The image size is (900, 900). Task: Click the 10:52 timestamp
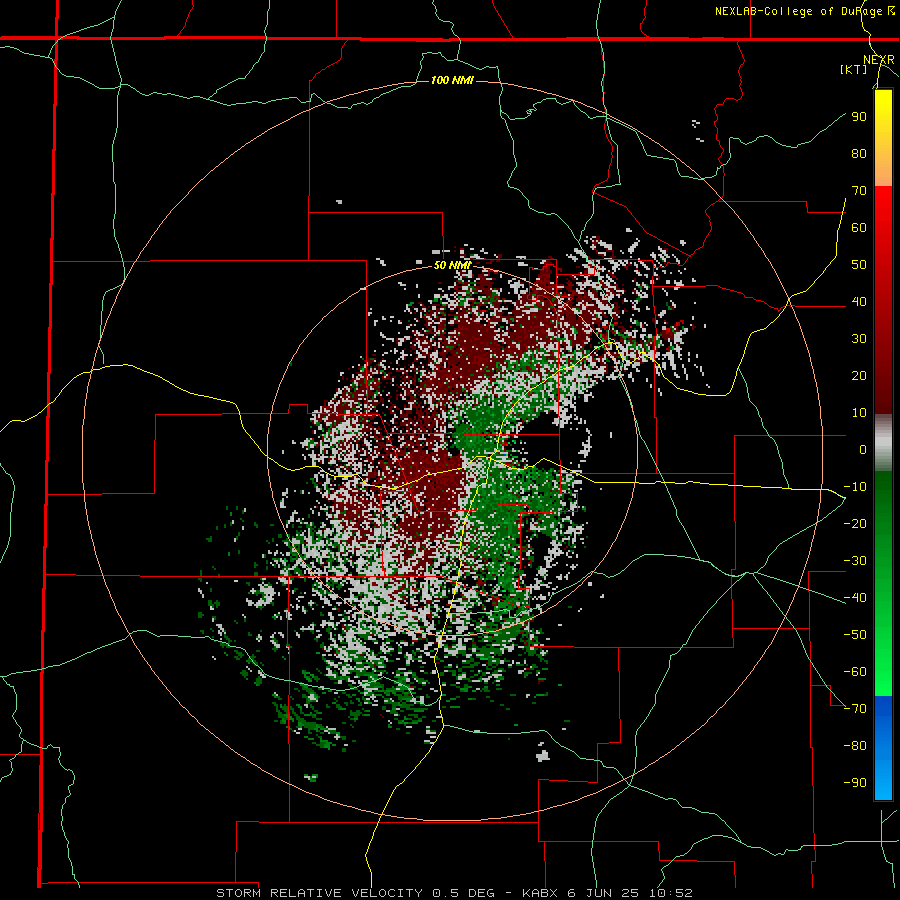click(x=671, y=893)
